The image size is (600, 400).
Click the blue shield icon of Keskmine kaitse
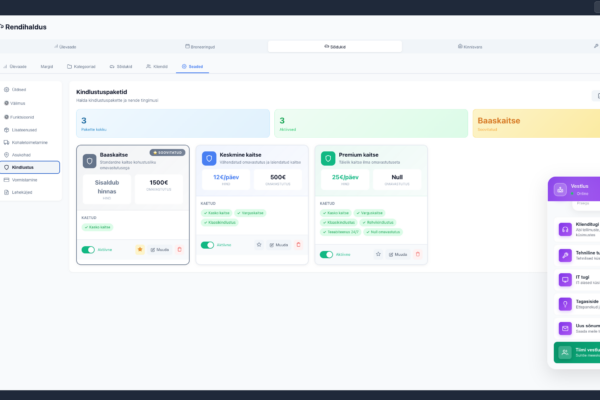pyautogui.click(x=209, y=158)
